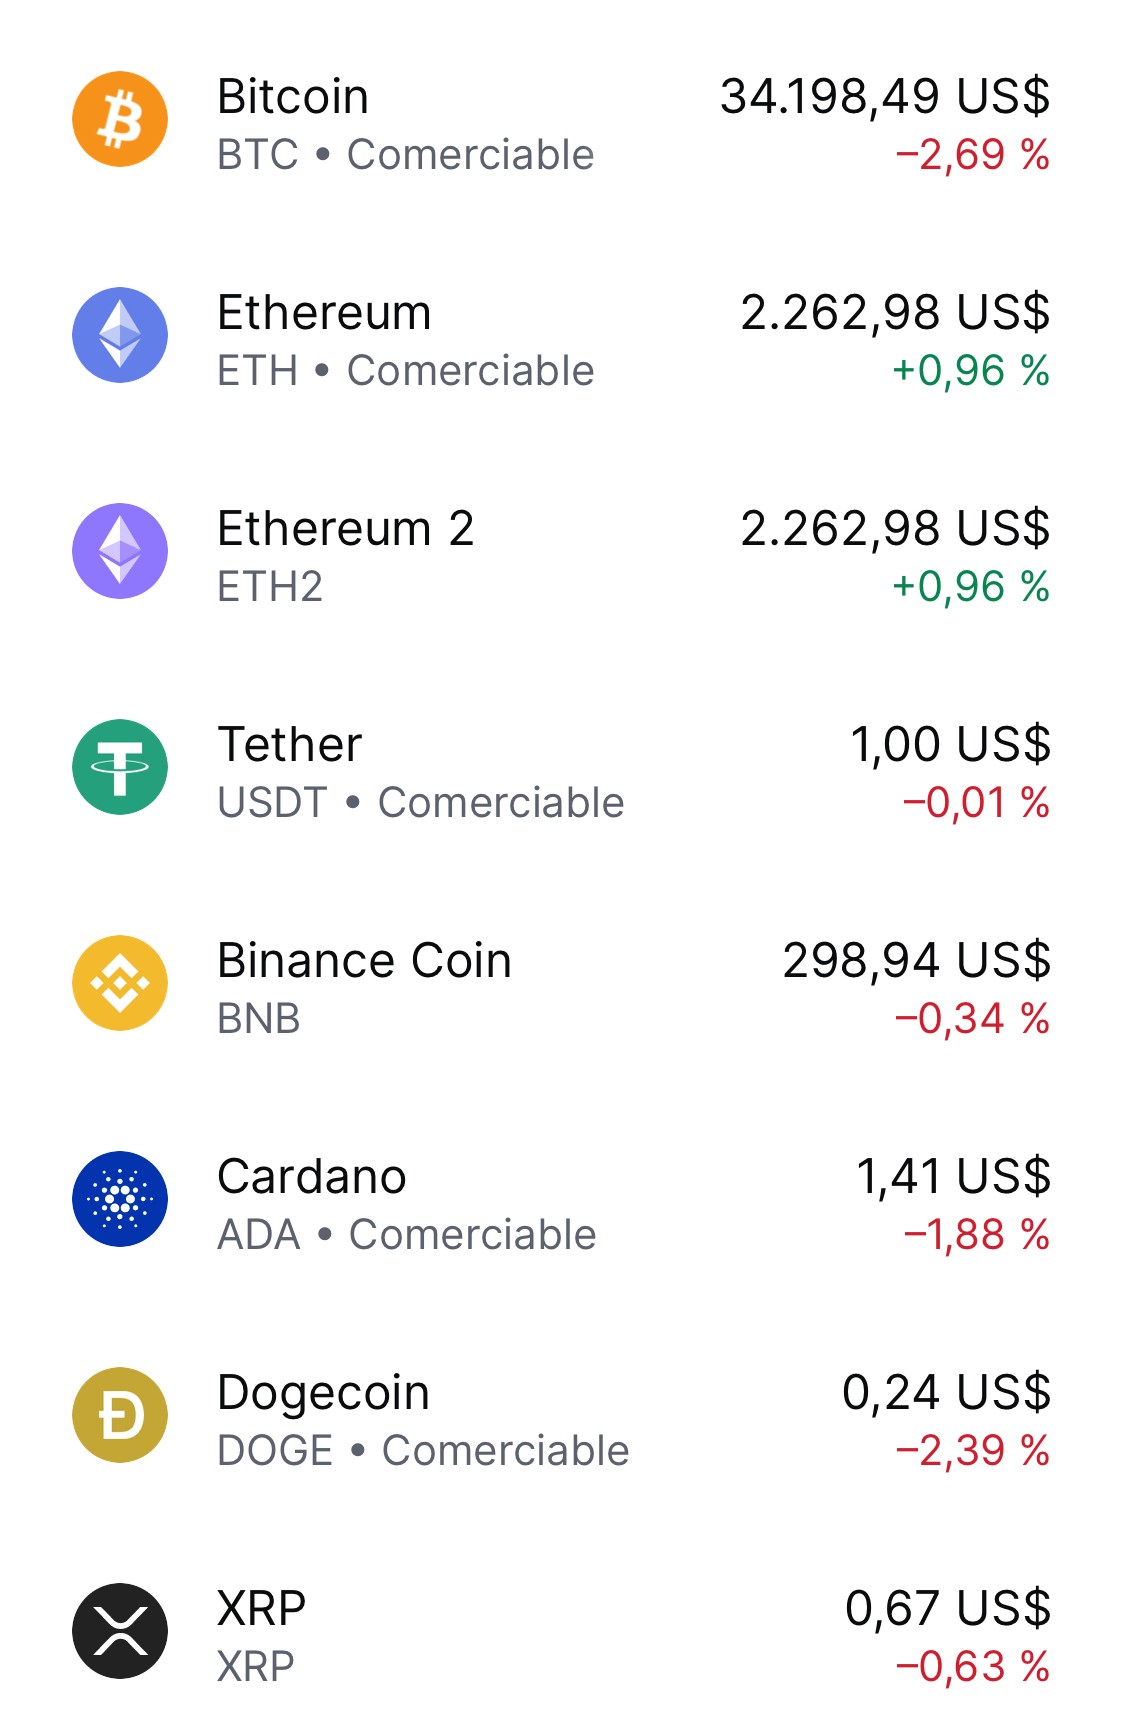Tap the green Tether icon
The height and width of the screenshot is (1736, 1125).
[x=120, y=767]
